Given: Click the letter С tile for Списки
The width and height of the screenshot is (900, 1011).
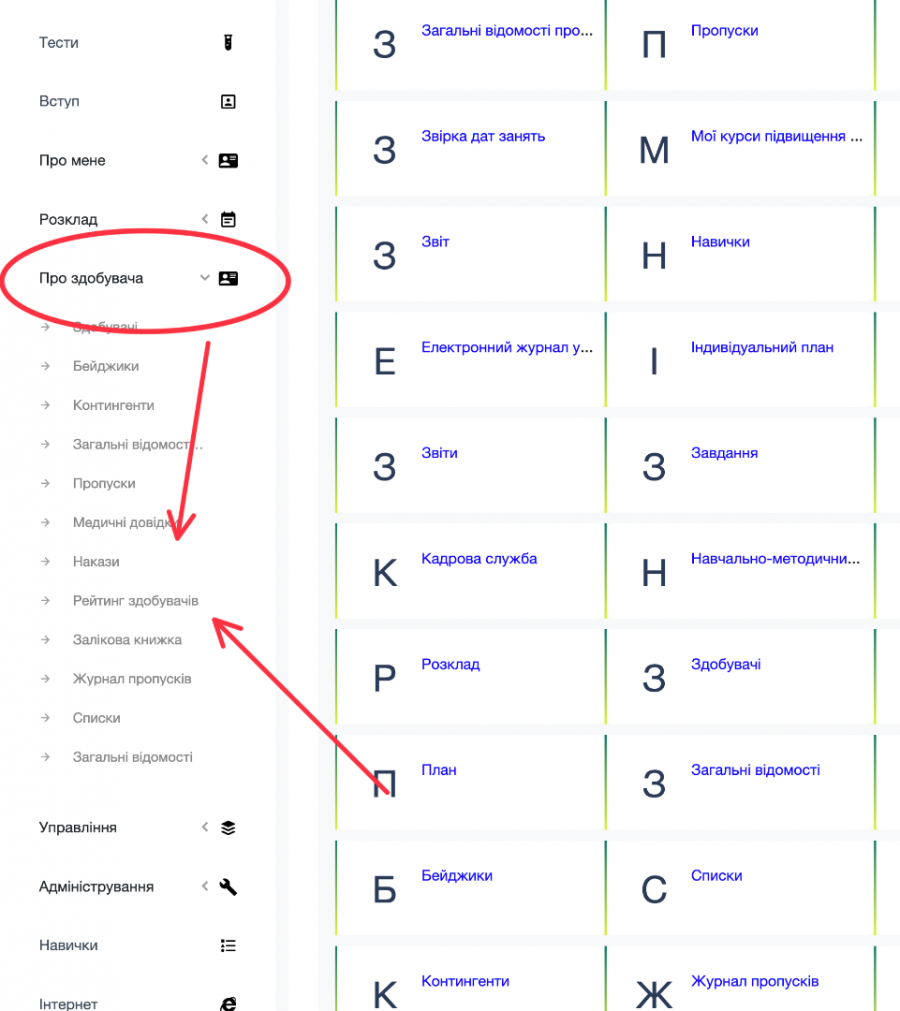Looking at the screenshot, I should pyautogui.click(x=654, y=889).
